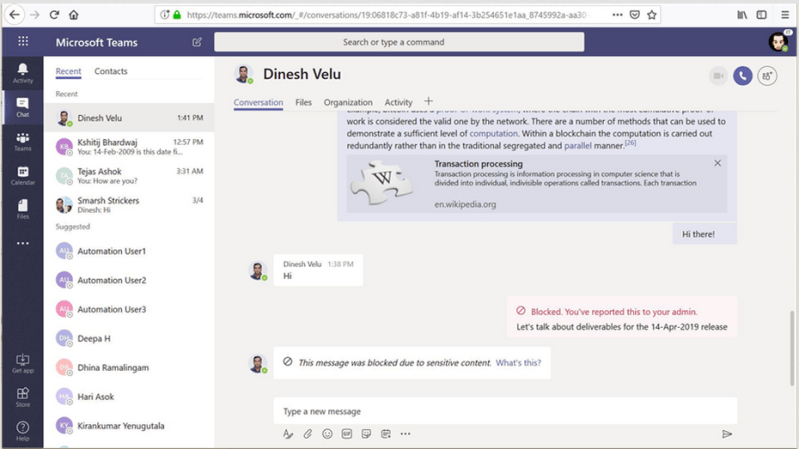799x449 pixels.
Task: Open more compose options ellipsis
Action: coord(405,434)
